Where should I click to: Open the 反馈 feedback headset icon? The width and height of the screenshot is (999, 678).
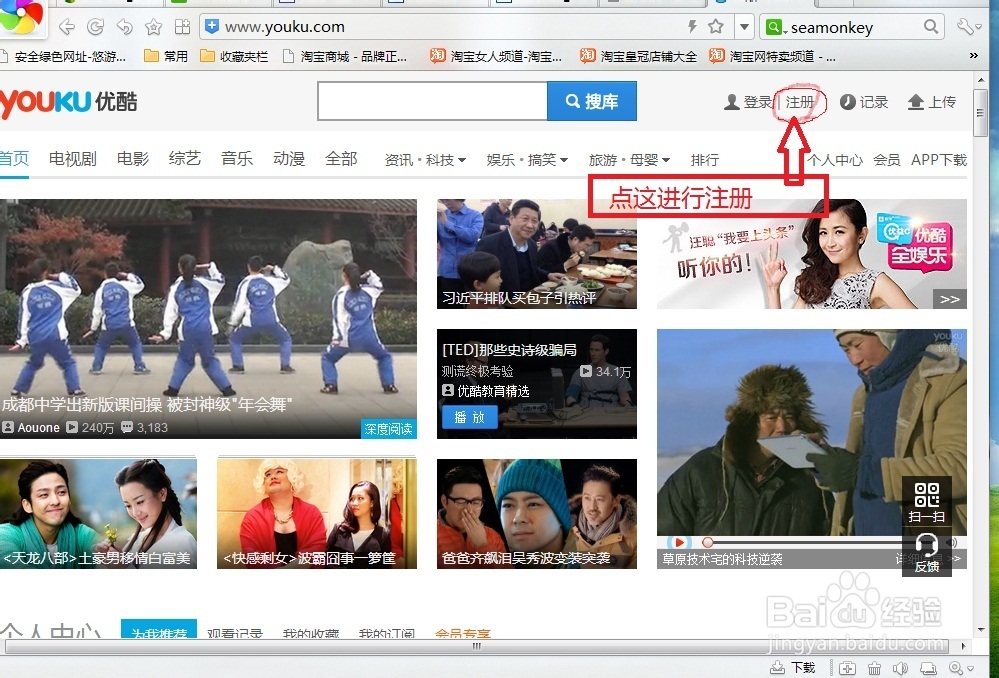pos(926,552)
